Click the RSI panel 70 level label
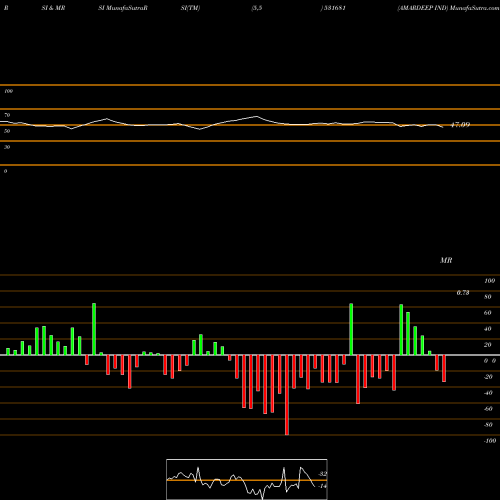 click(x=7, y=115)
